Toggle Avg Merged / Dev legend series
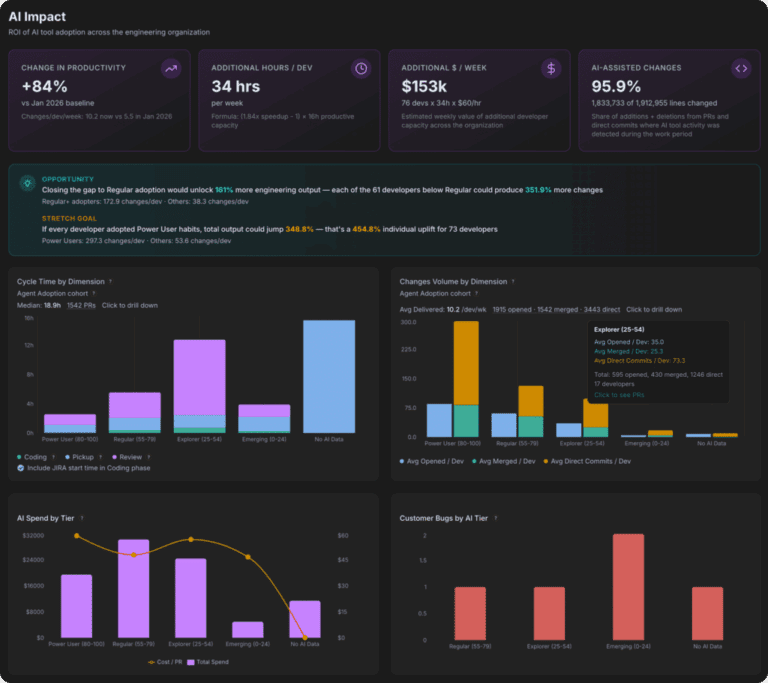The image size is (768, 683). tap(504, 462)
